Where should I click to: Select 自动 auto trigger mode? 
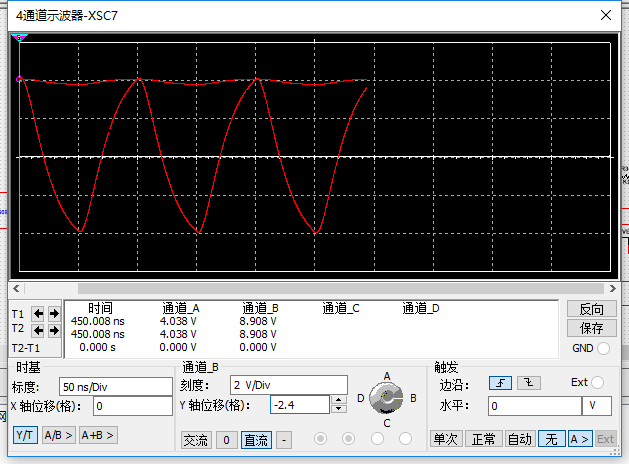519,439
